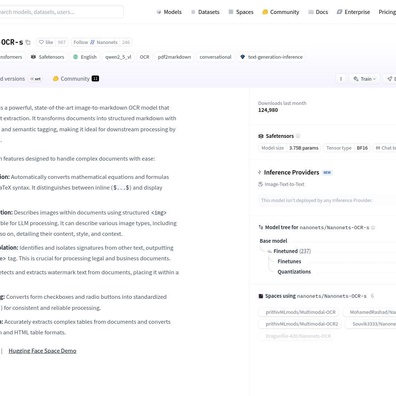396x396 pixels.
Task: Like the Nanonets OCR-s model
Action: click(46, 42)
